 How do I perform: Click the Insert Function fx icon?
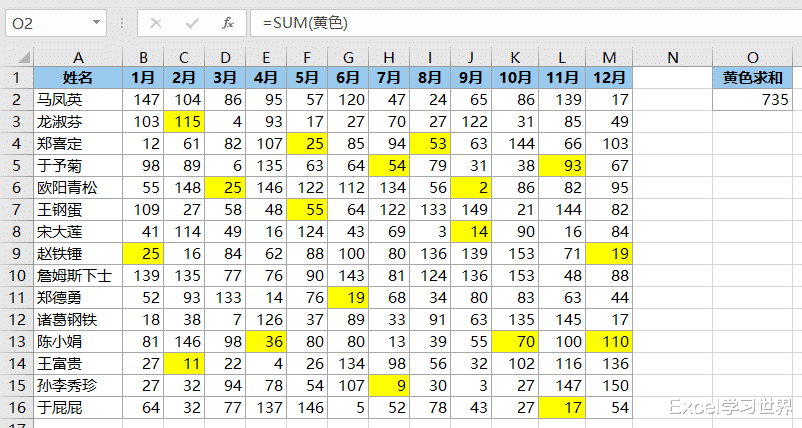tap(228, 23)
